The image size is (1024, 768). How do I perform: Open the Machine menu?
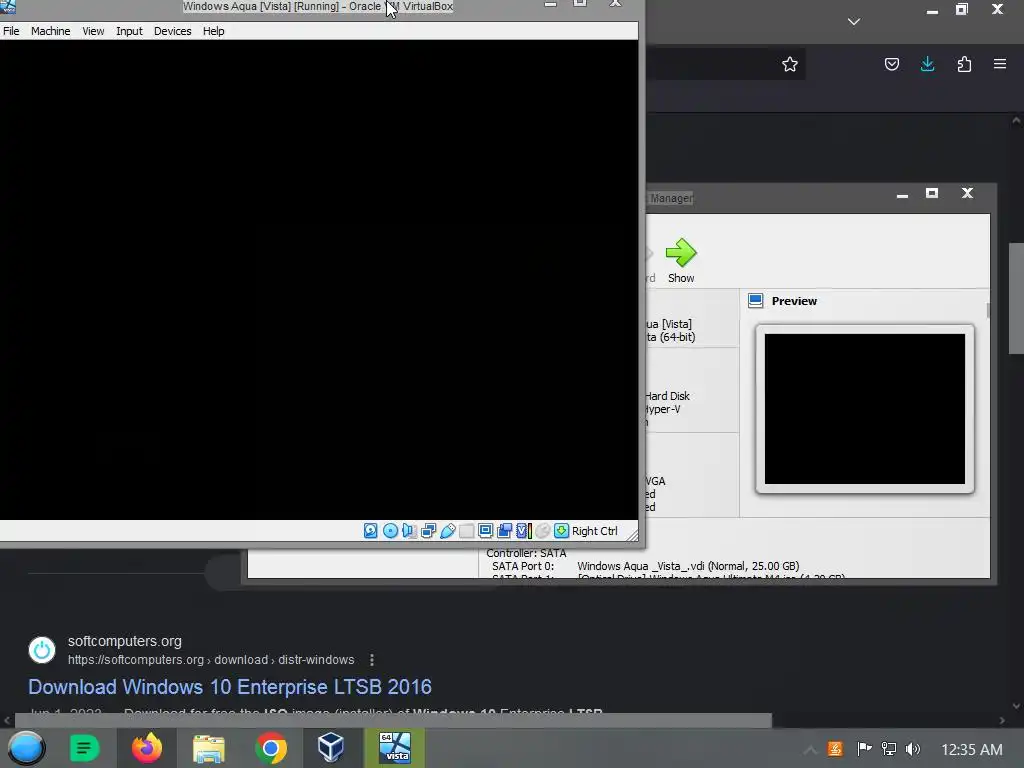(50, 31)
